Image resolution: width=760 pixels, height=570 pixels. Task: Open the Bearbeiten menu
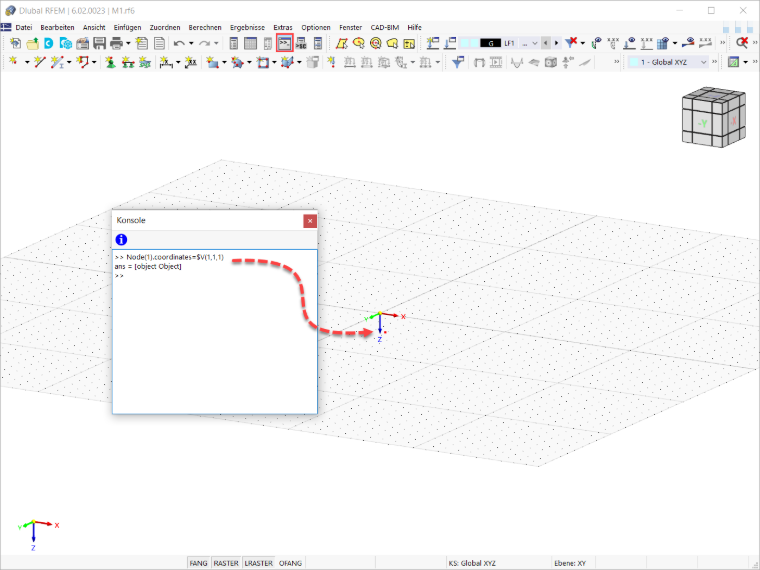point(57,28)
